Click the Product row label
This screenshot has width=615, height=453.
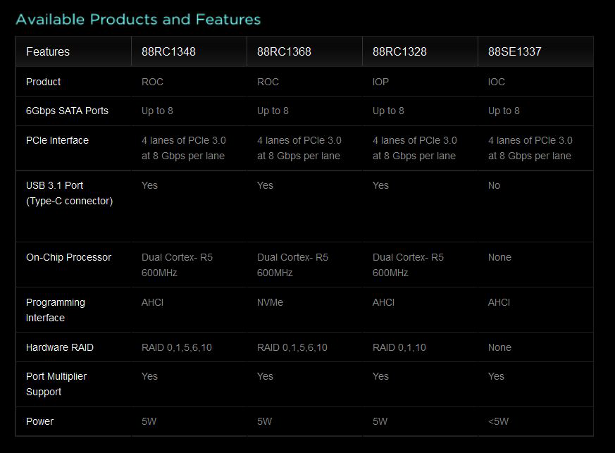tap(43, 82)
